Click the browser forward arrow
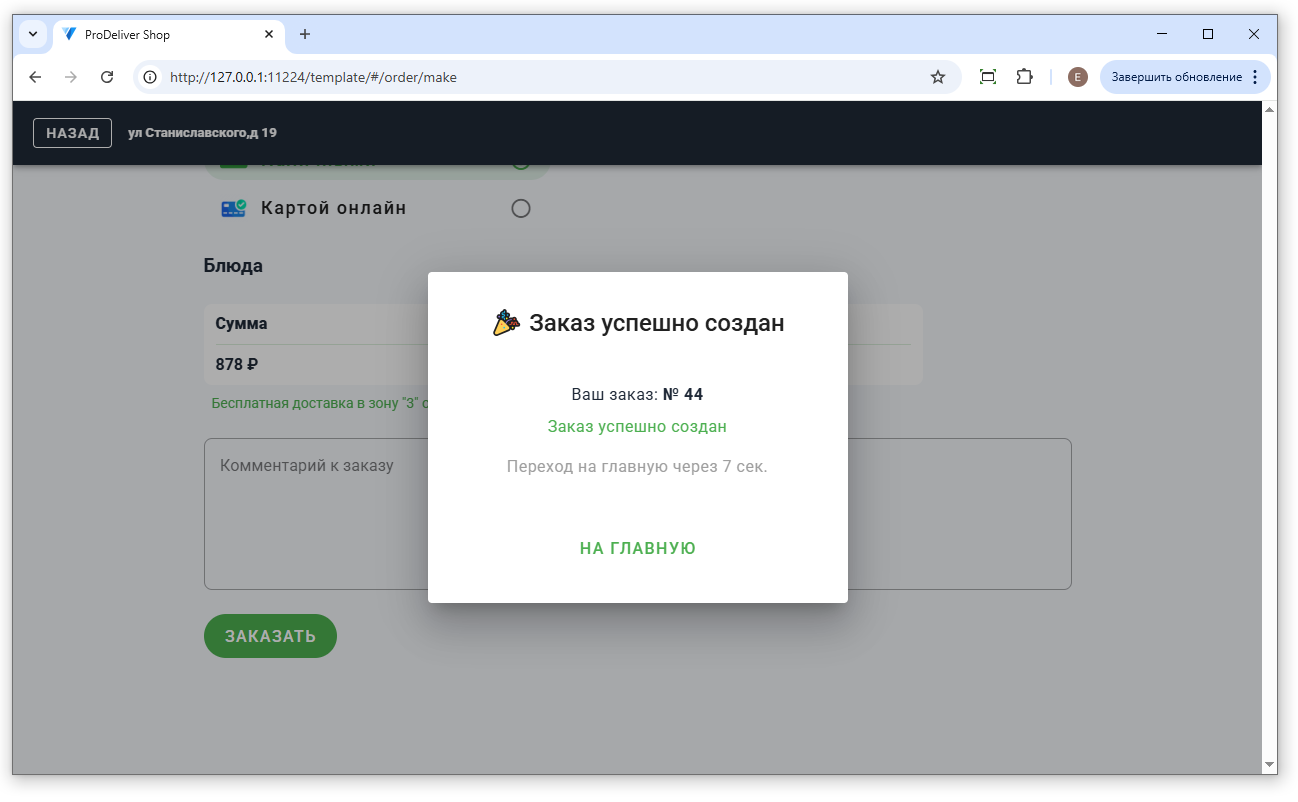 (x=70, y=77)
